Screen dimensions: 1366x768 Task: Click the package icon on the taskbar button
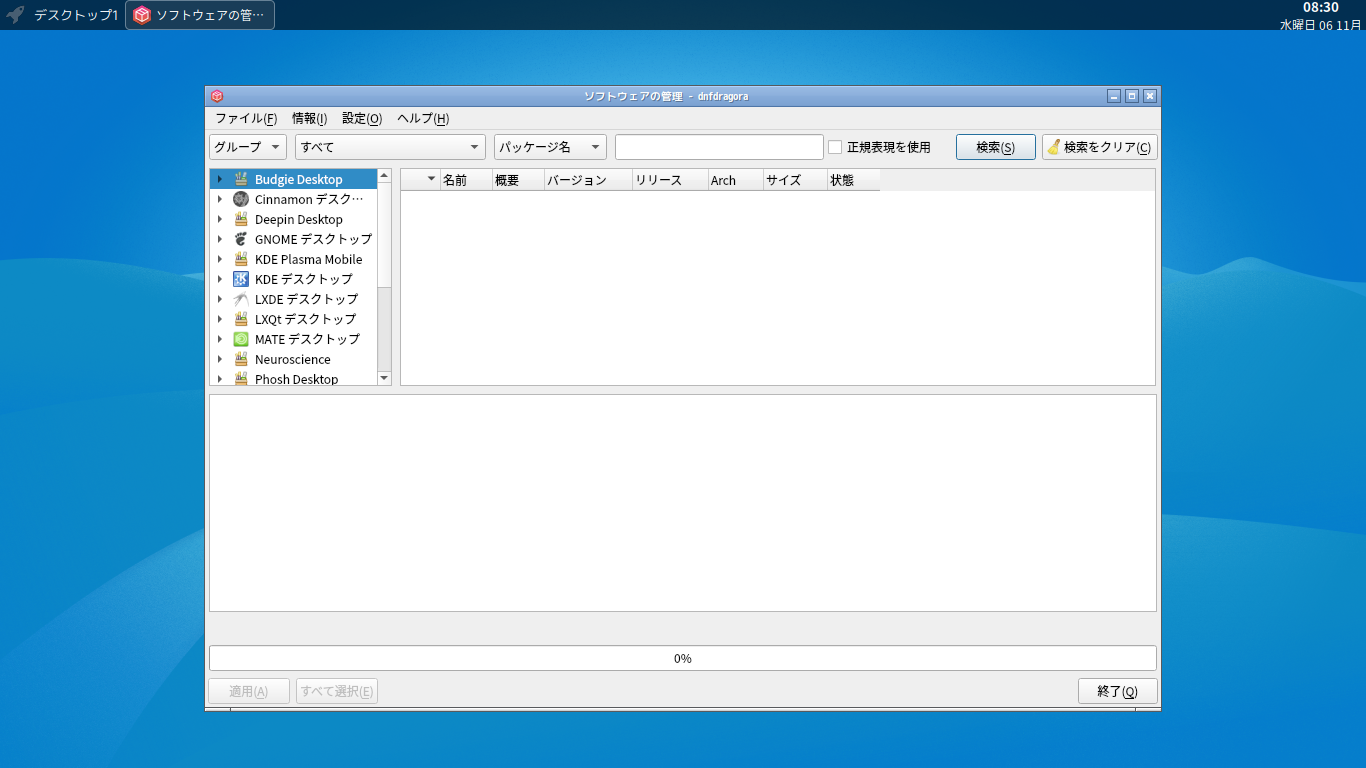coord(142,15)
